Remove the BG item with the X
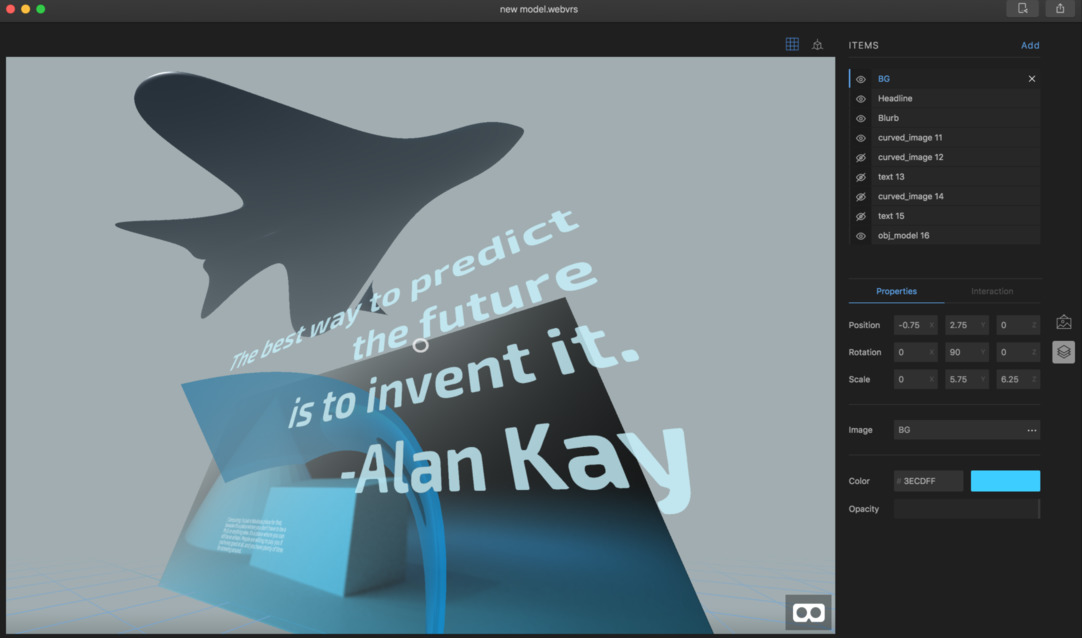 tap(1032, 79)
